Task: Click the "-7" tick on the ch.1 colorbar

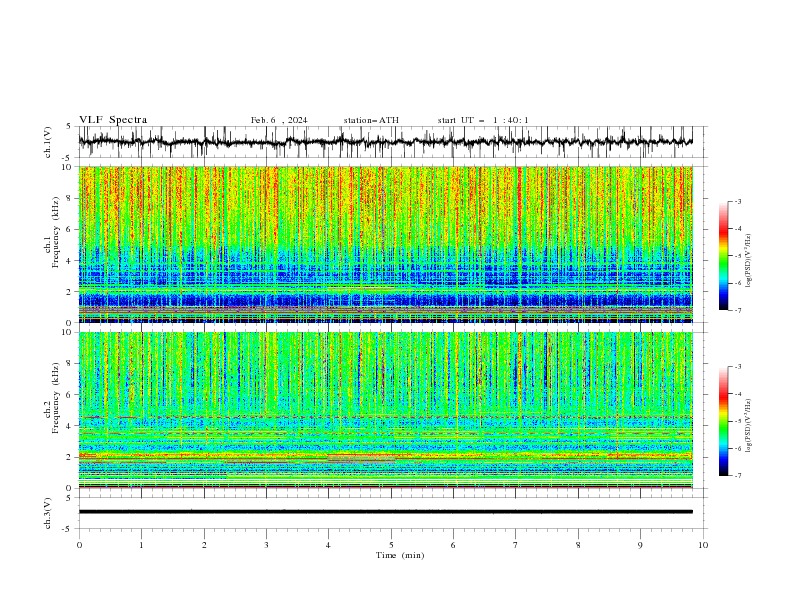Action: coord(737,310)
